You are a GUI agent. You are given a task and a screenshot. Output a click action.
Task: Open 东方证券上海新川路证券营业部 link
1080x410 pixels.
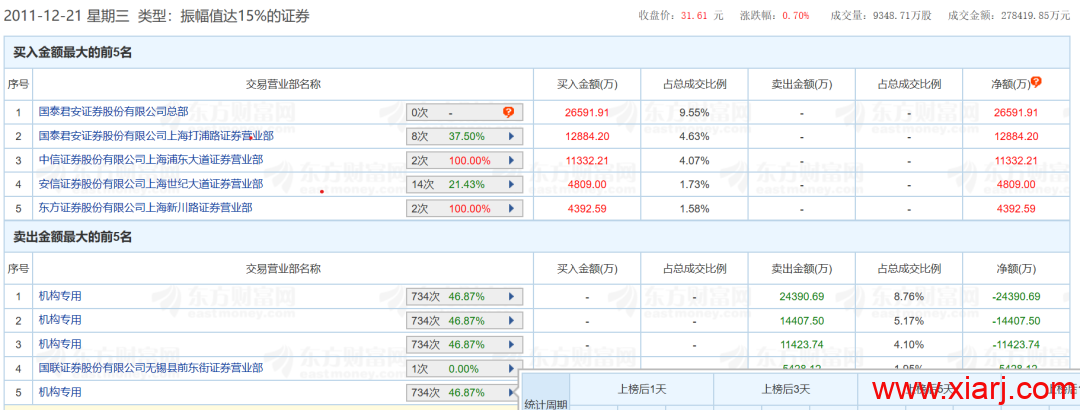pyautogui.click(x=145, y=207)
